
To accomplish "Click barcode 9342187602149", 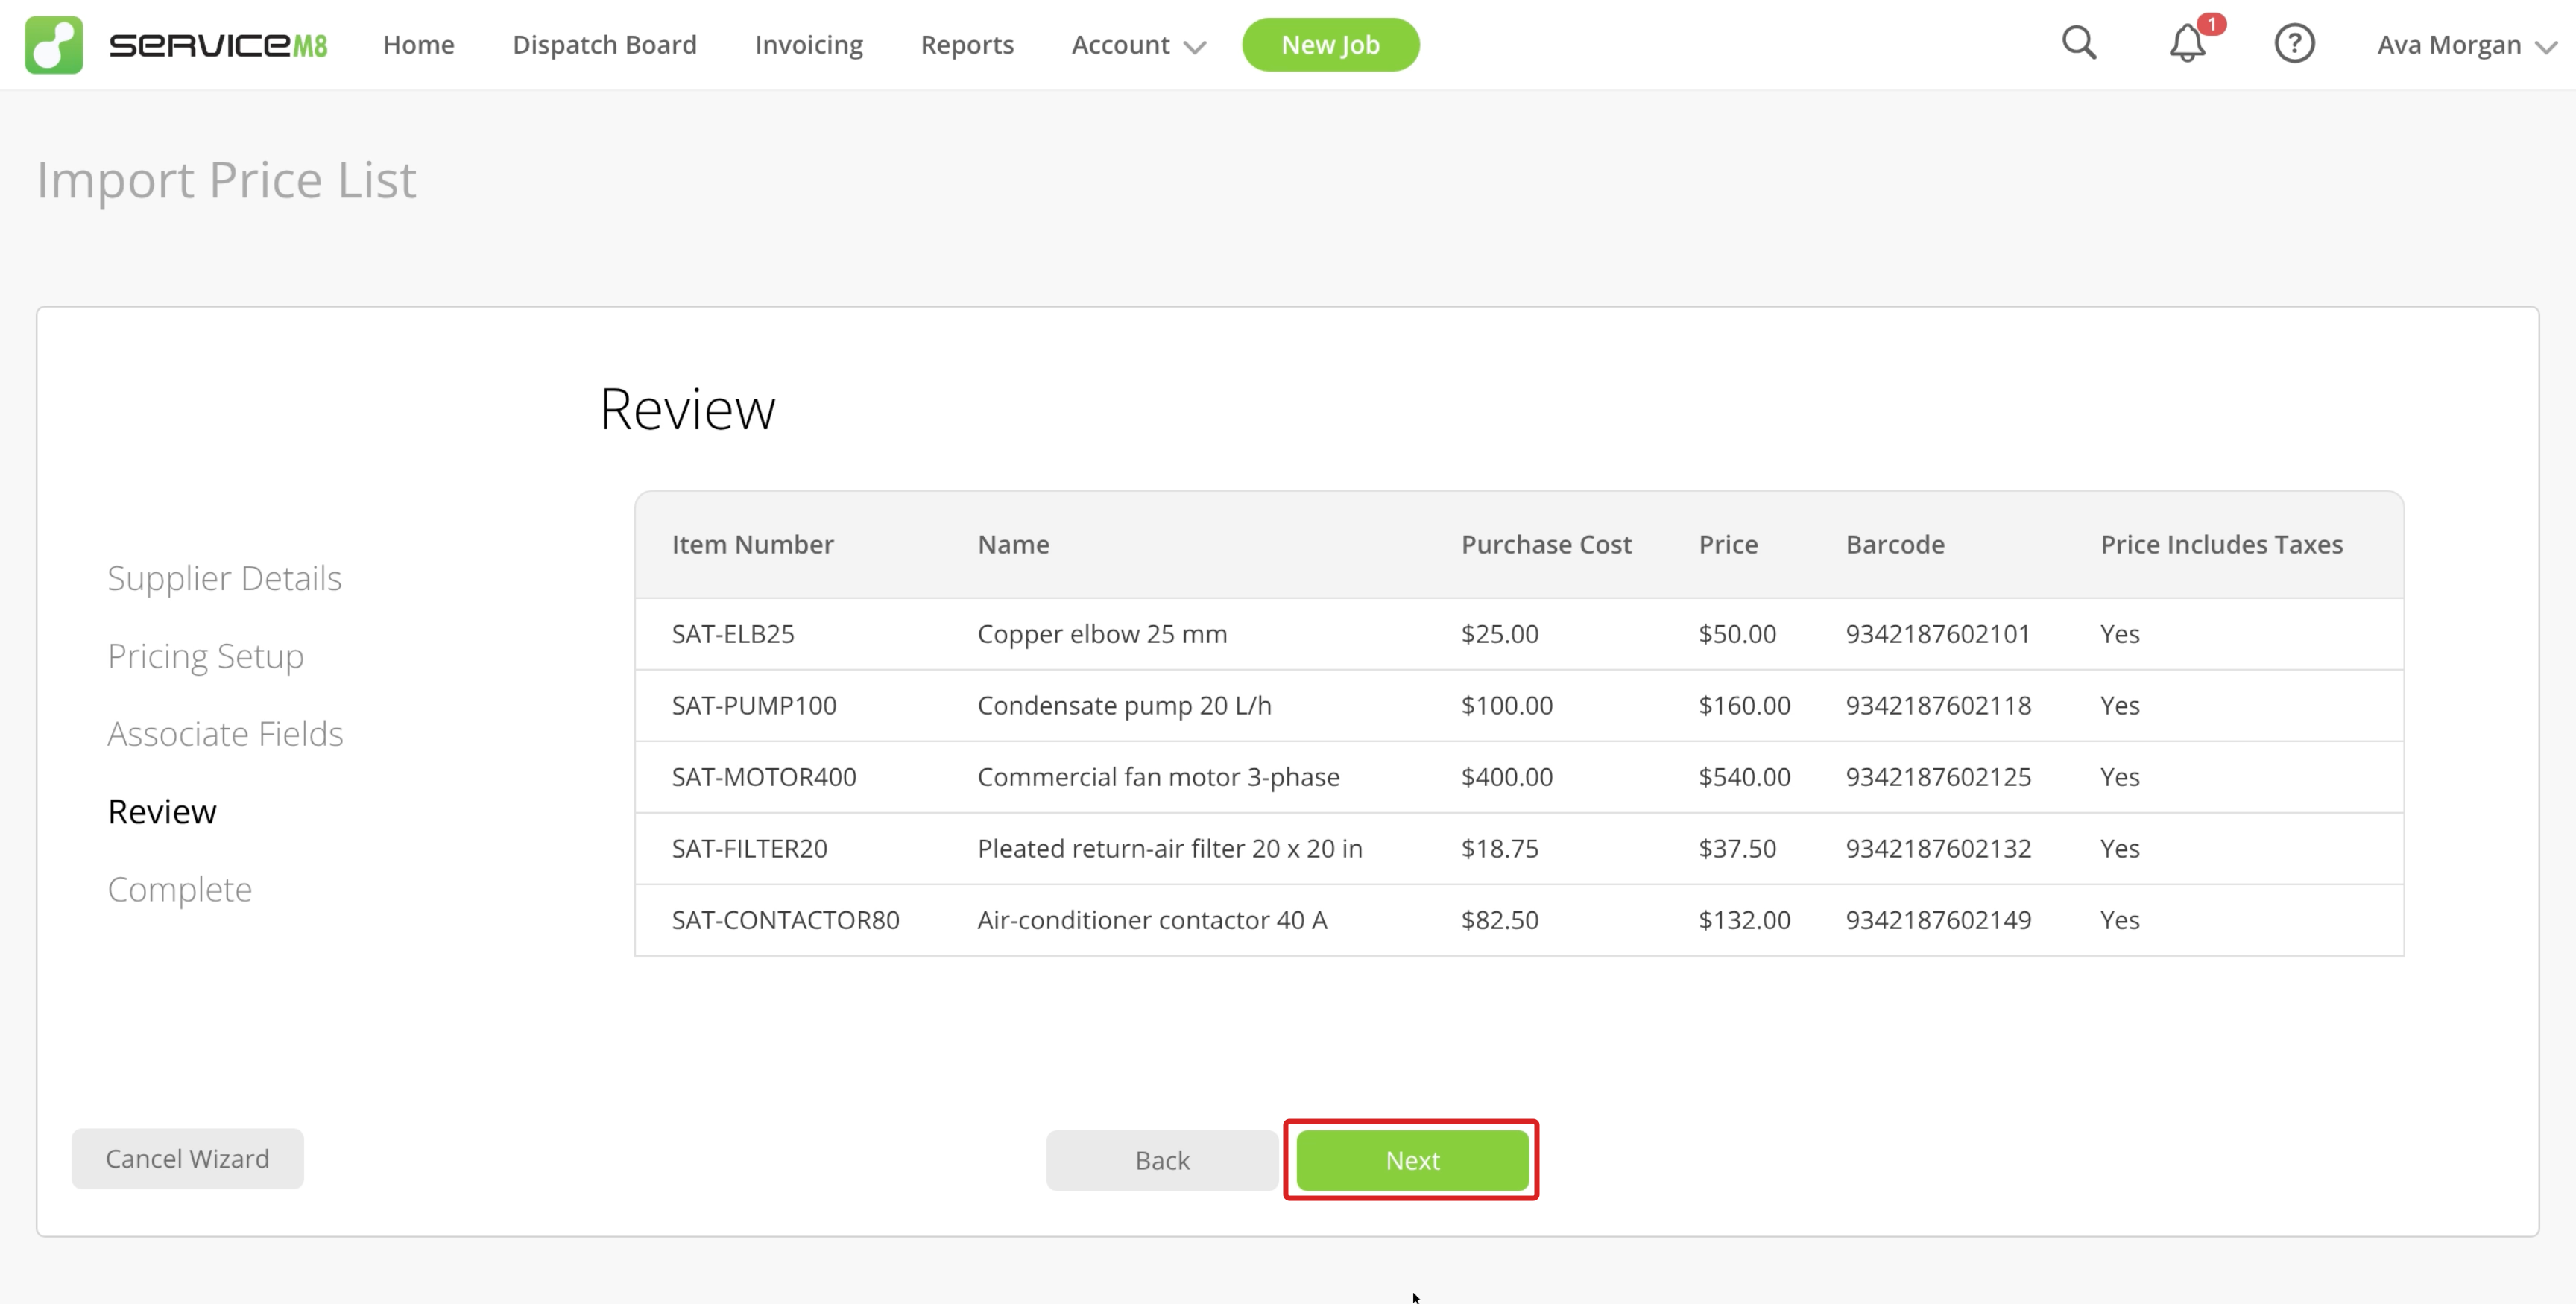I will tap(1938, 920).
